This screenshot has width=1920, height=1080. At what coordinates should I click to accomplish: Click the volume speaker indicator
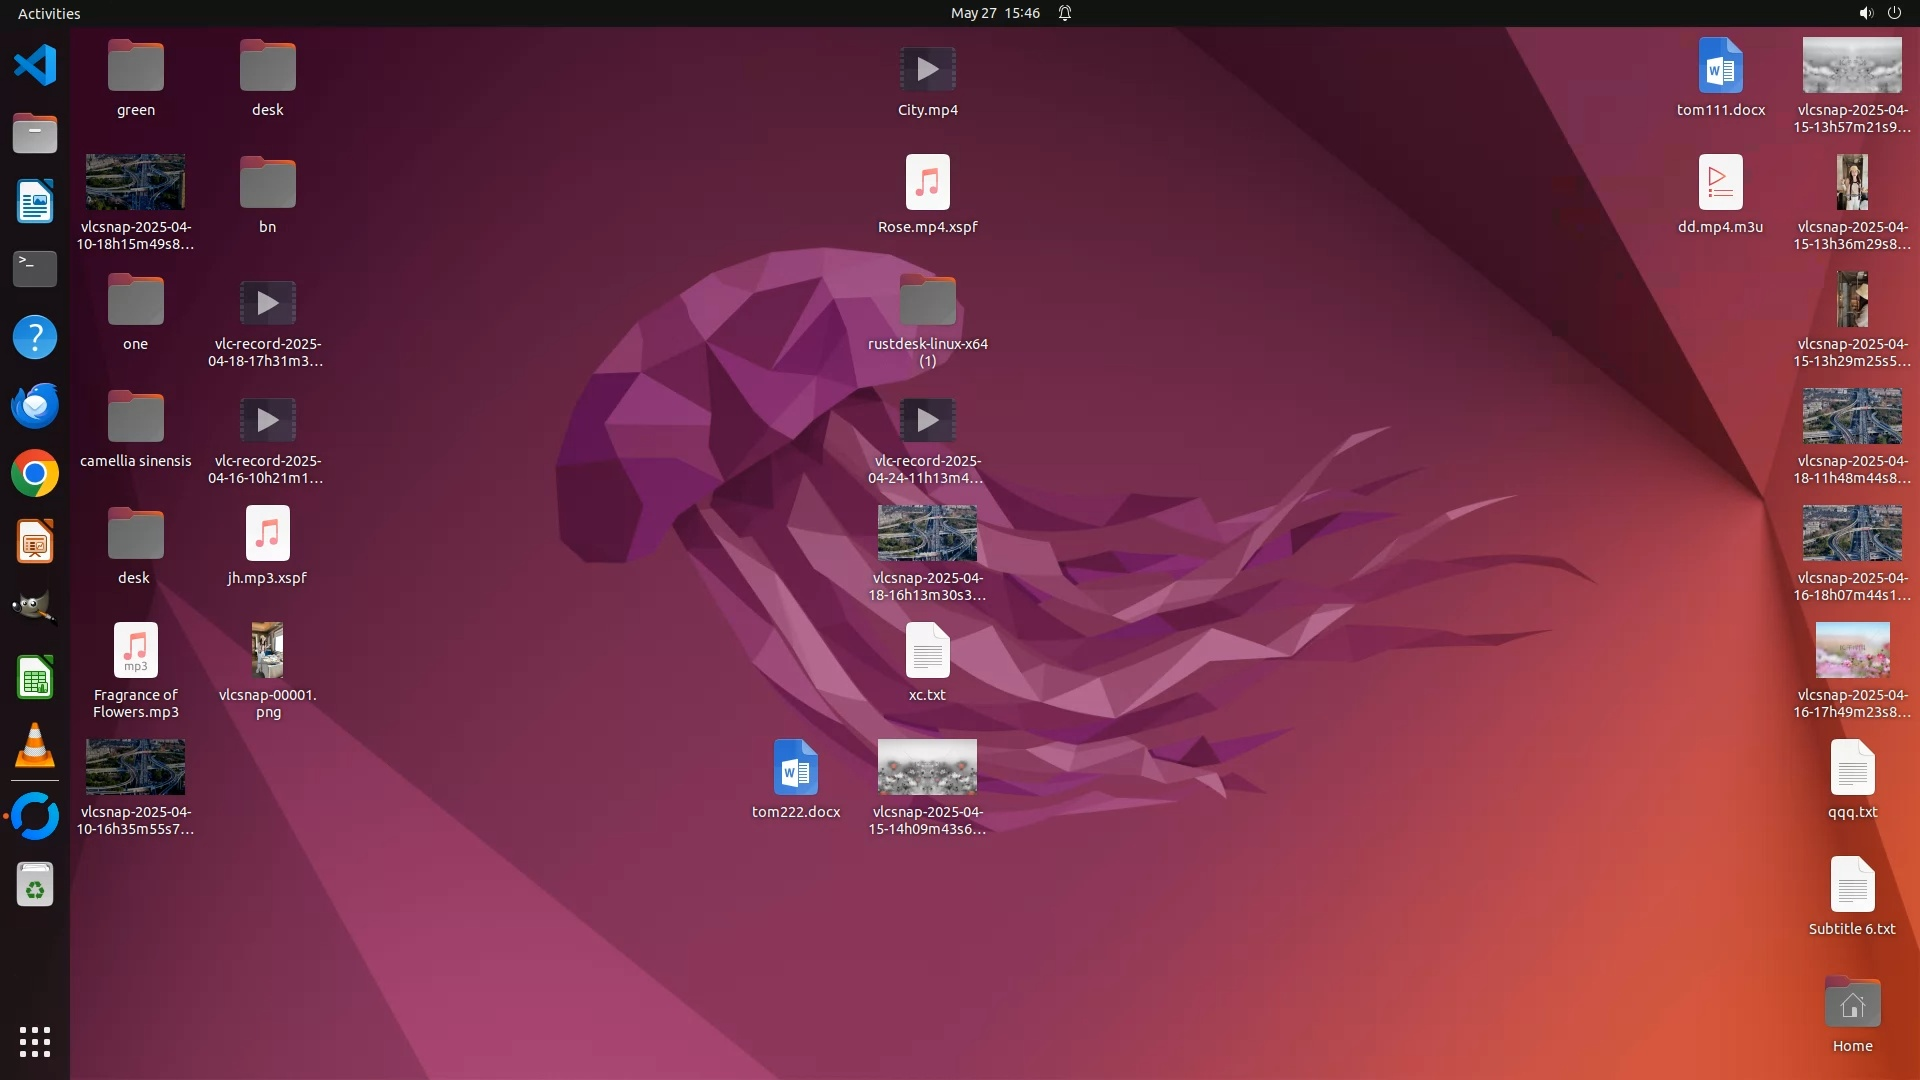click(x=1865, y=13)
